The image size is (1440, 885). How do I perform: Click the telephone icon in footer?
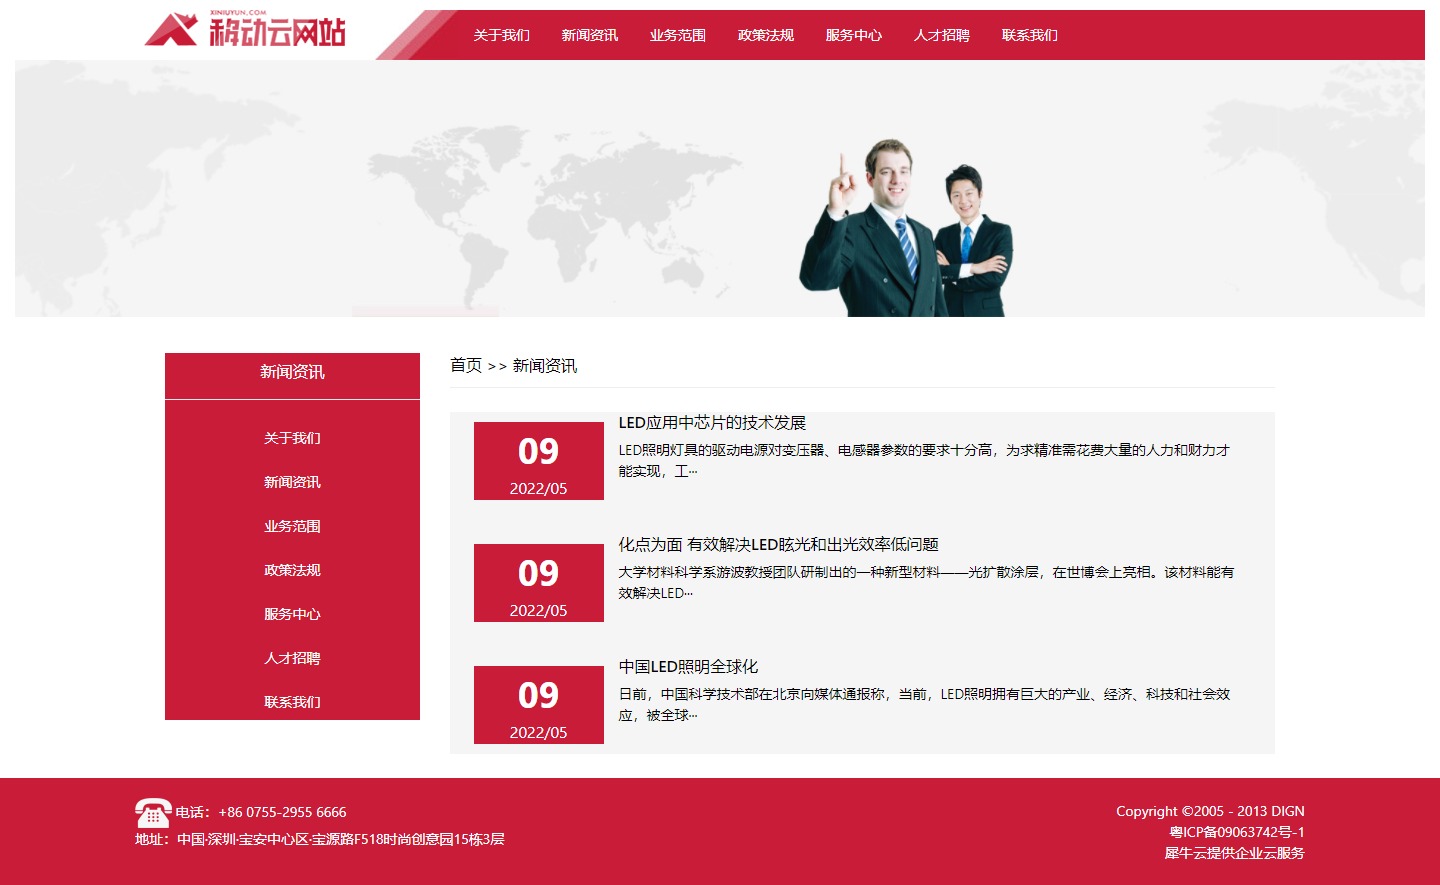(x=152, y=813)
